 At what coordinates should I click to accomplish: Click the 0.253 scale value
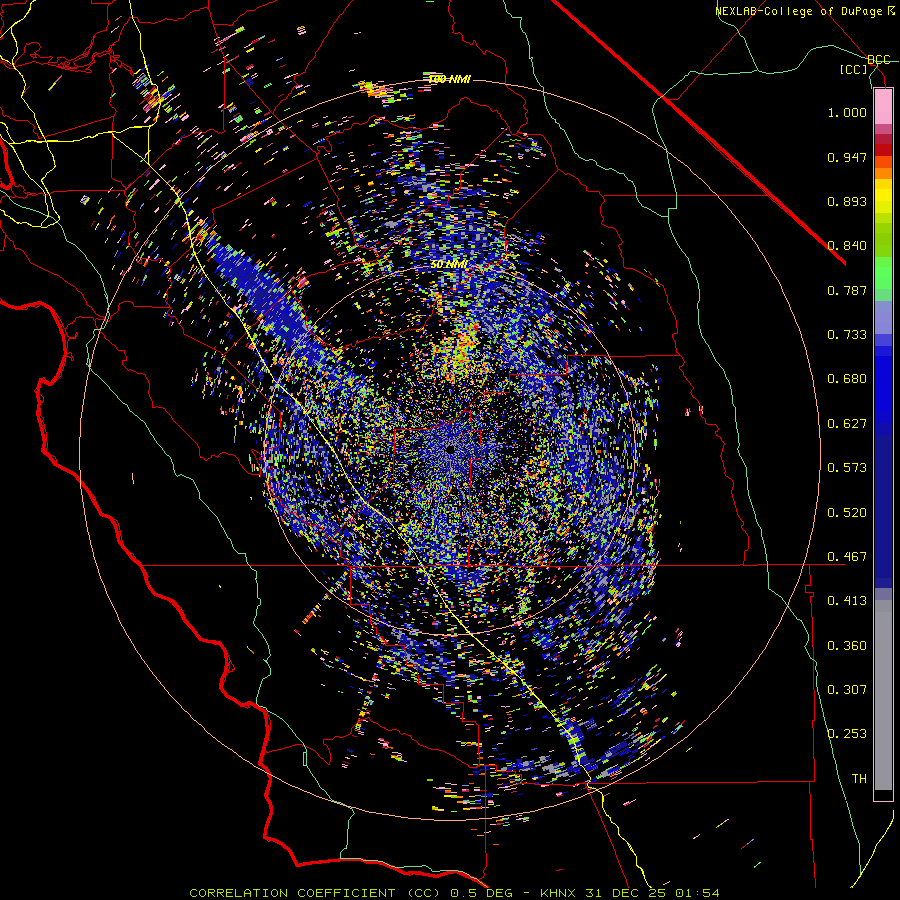[847, 734]
